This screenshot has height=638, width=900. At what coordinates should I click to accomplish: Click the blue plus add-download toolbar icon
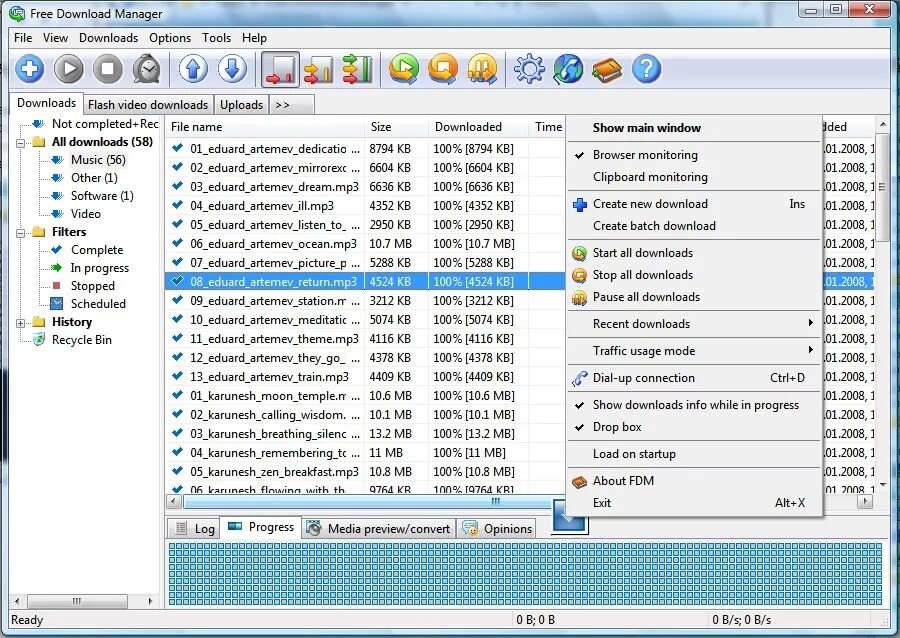[29, 69]
